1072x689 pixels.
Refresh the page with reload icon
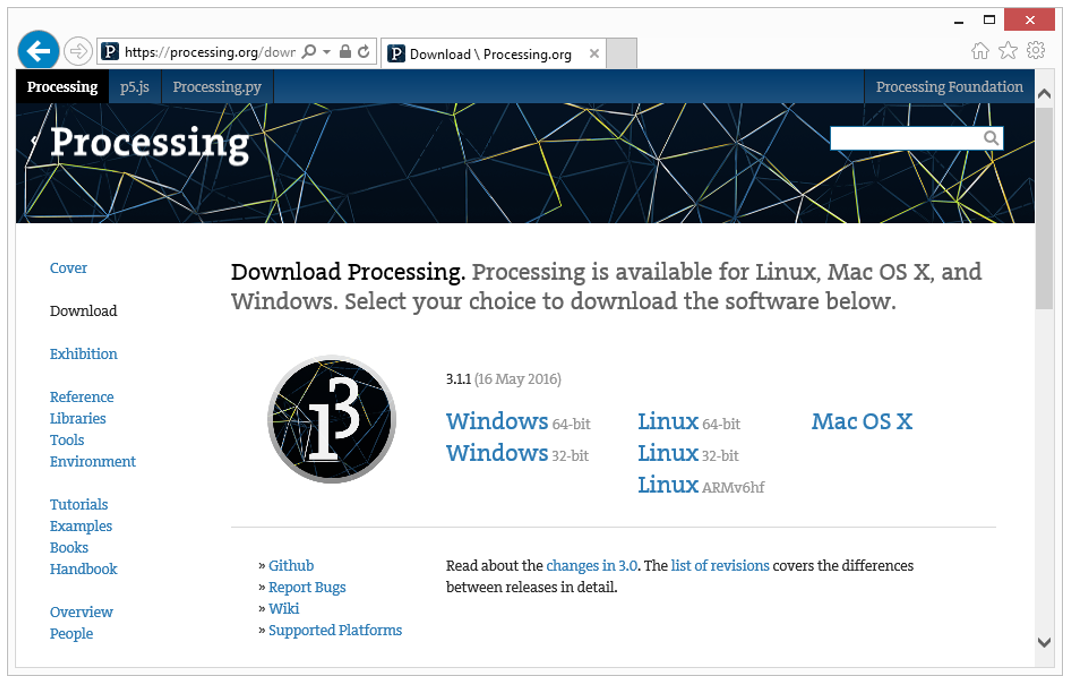[364, 51]
